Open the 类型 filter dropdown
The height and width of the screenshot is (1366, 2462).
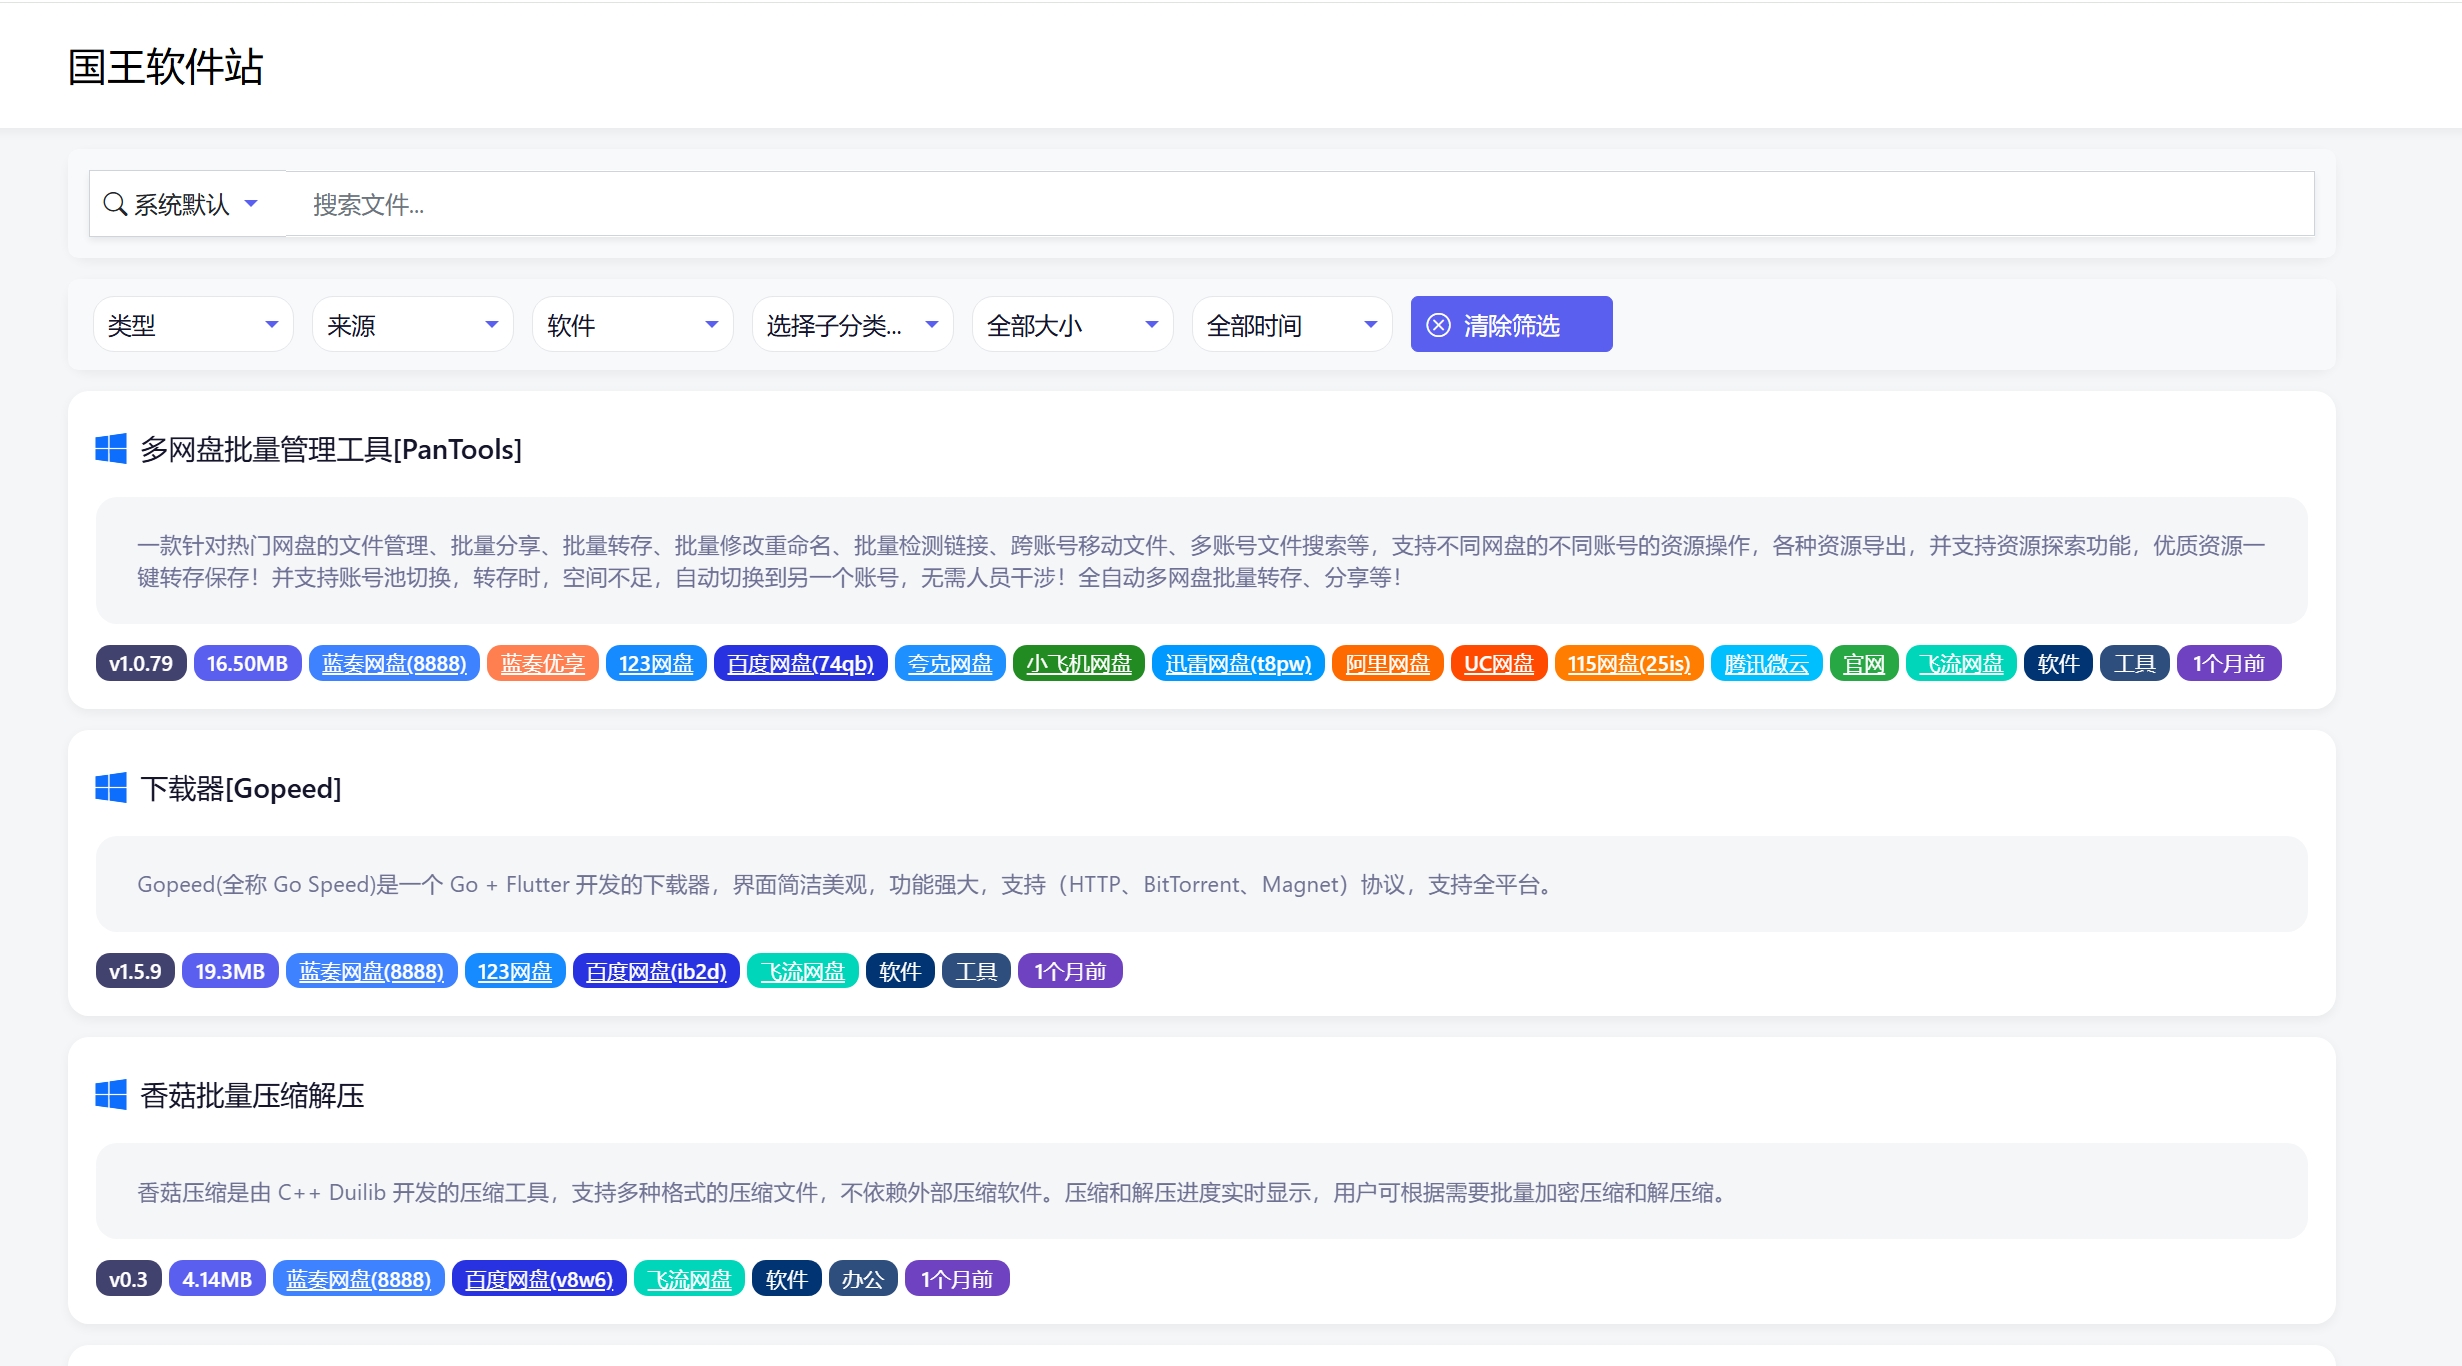click(x=193, y=324)
